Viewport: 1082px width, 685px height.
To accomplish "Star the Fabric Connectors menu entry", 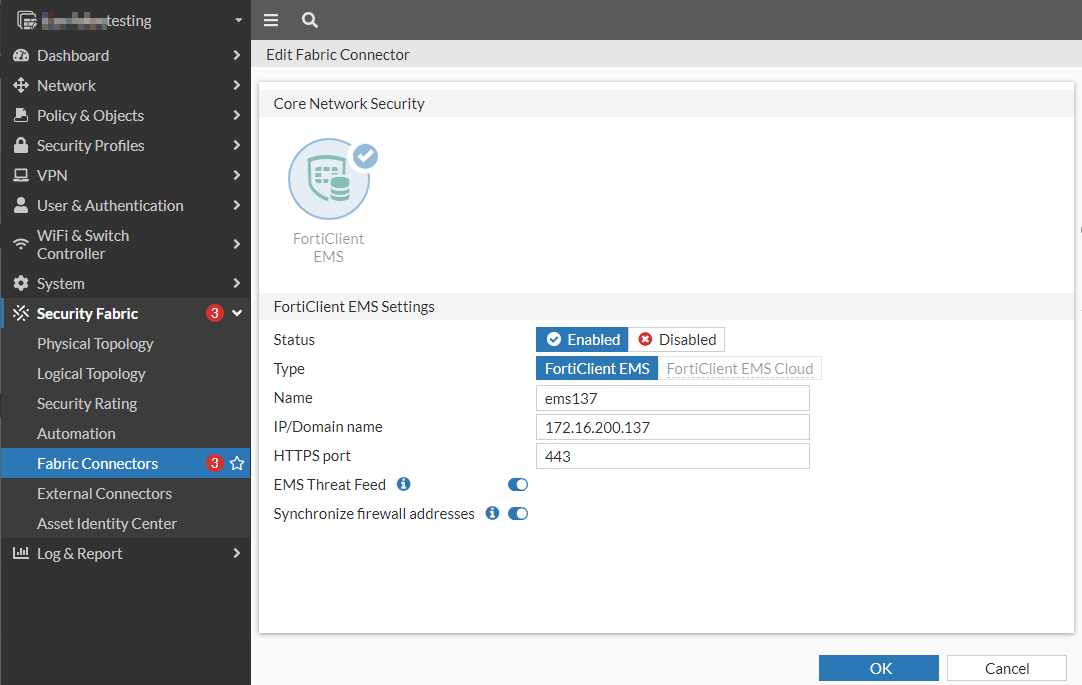I will tap(237, 463).
